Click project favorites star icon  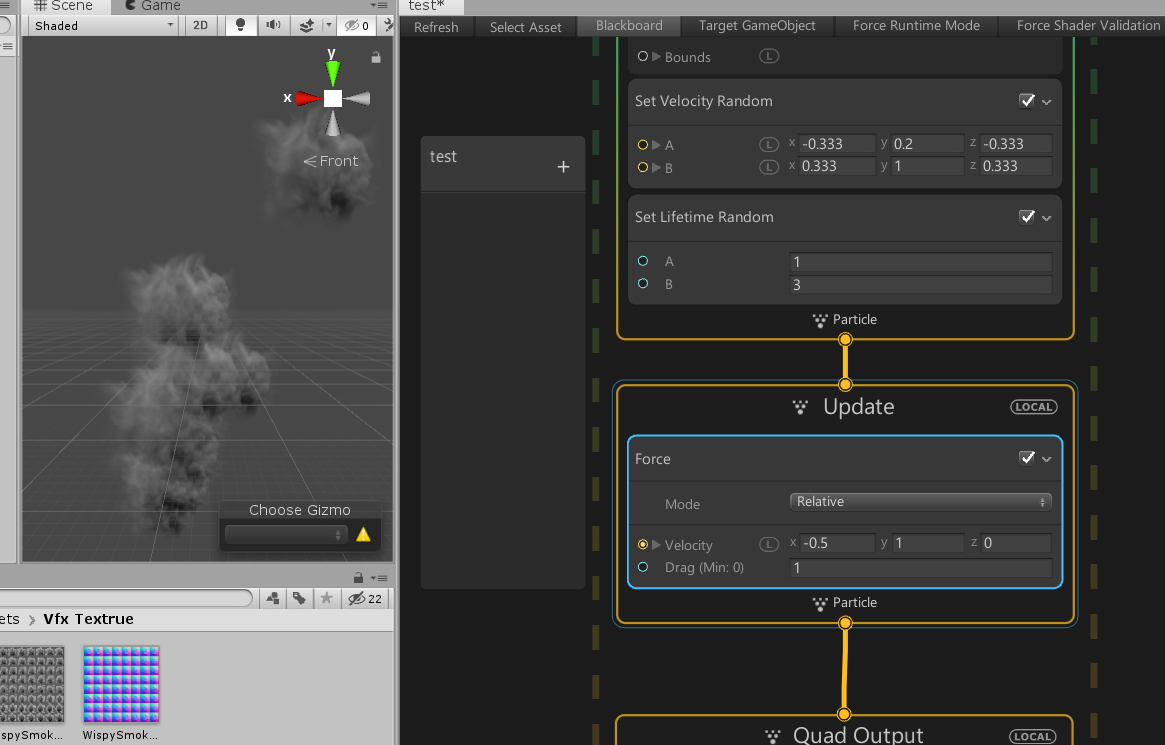click(326, 598)
